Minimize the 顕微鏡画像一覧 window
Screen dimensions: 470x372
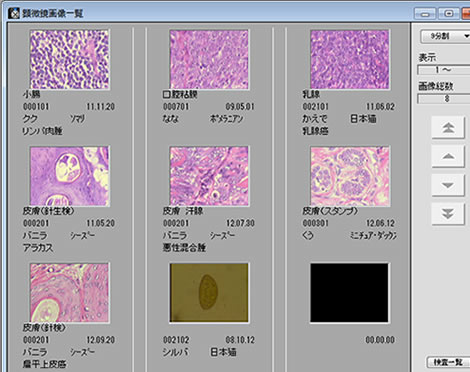tap(425, 14)
